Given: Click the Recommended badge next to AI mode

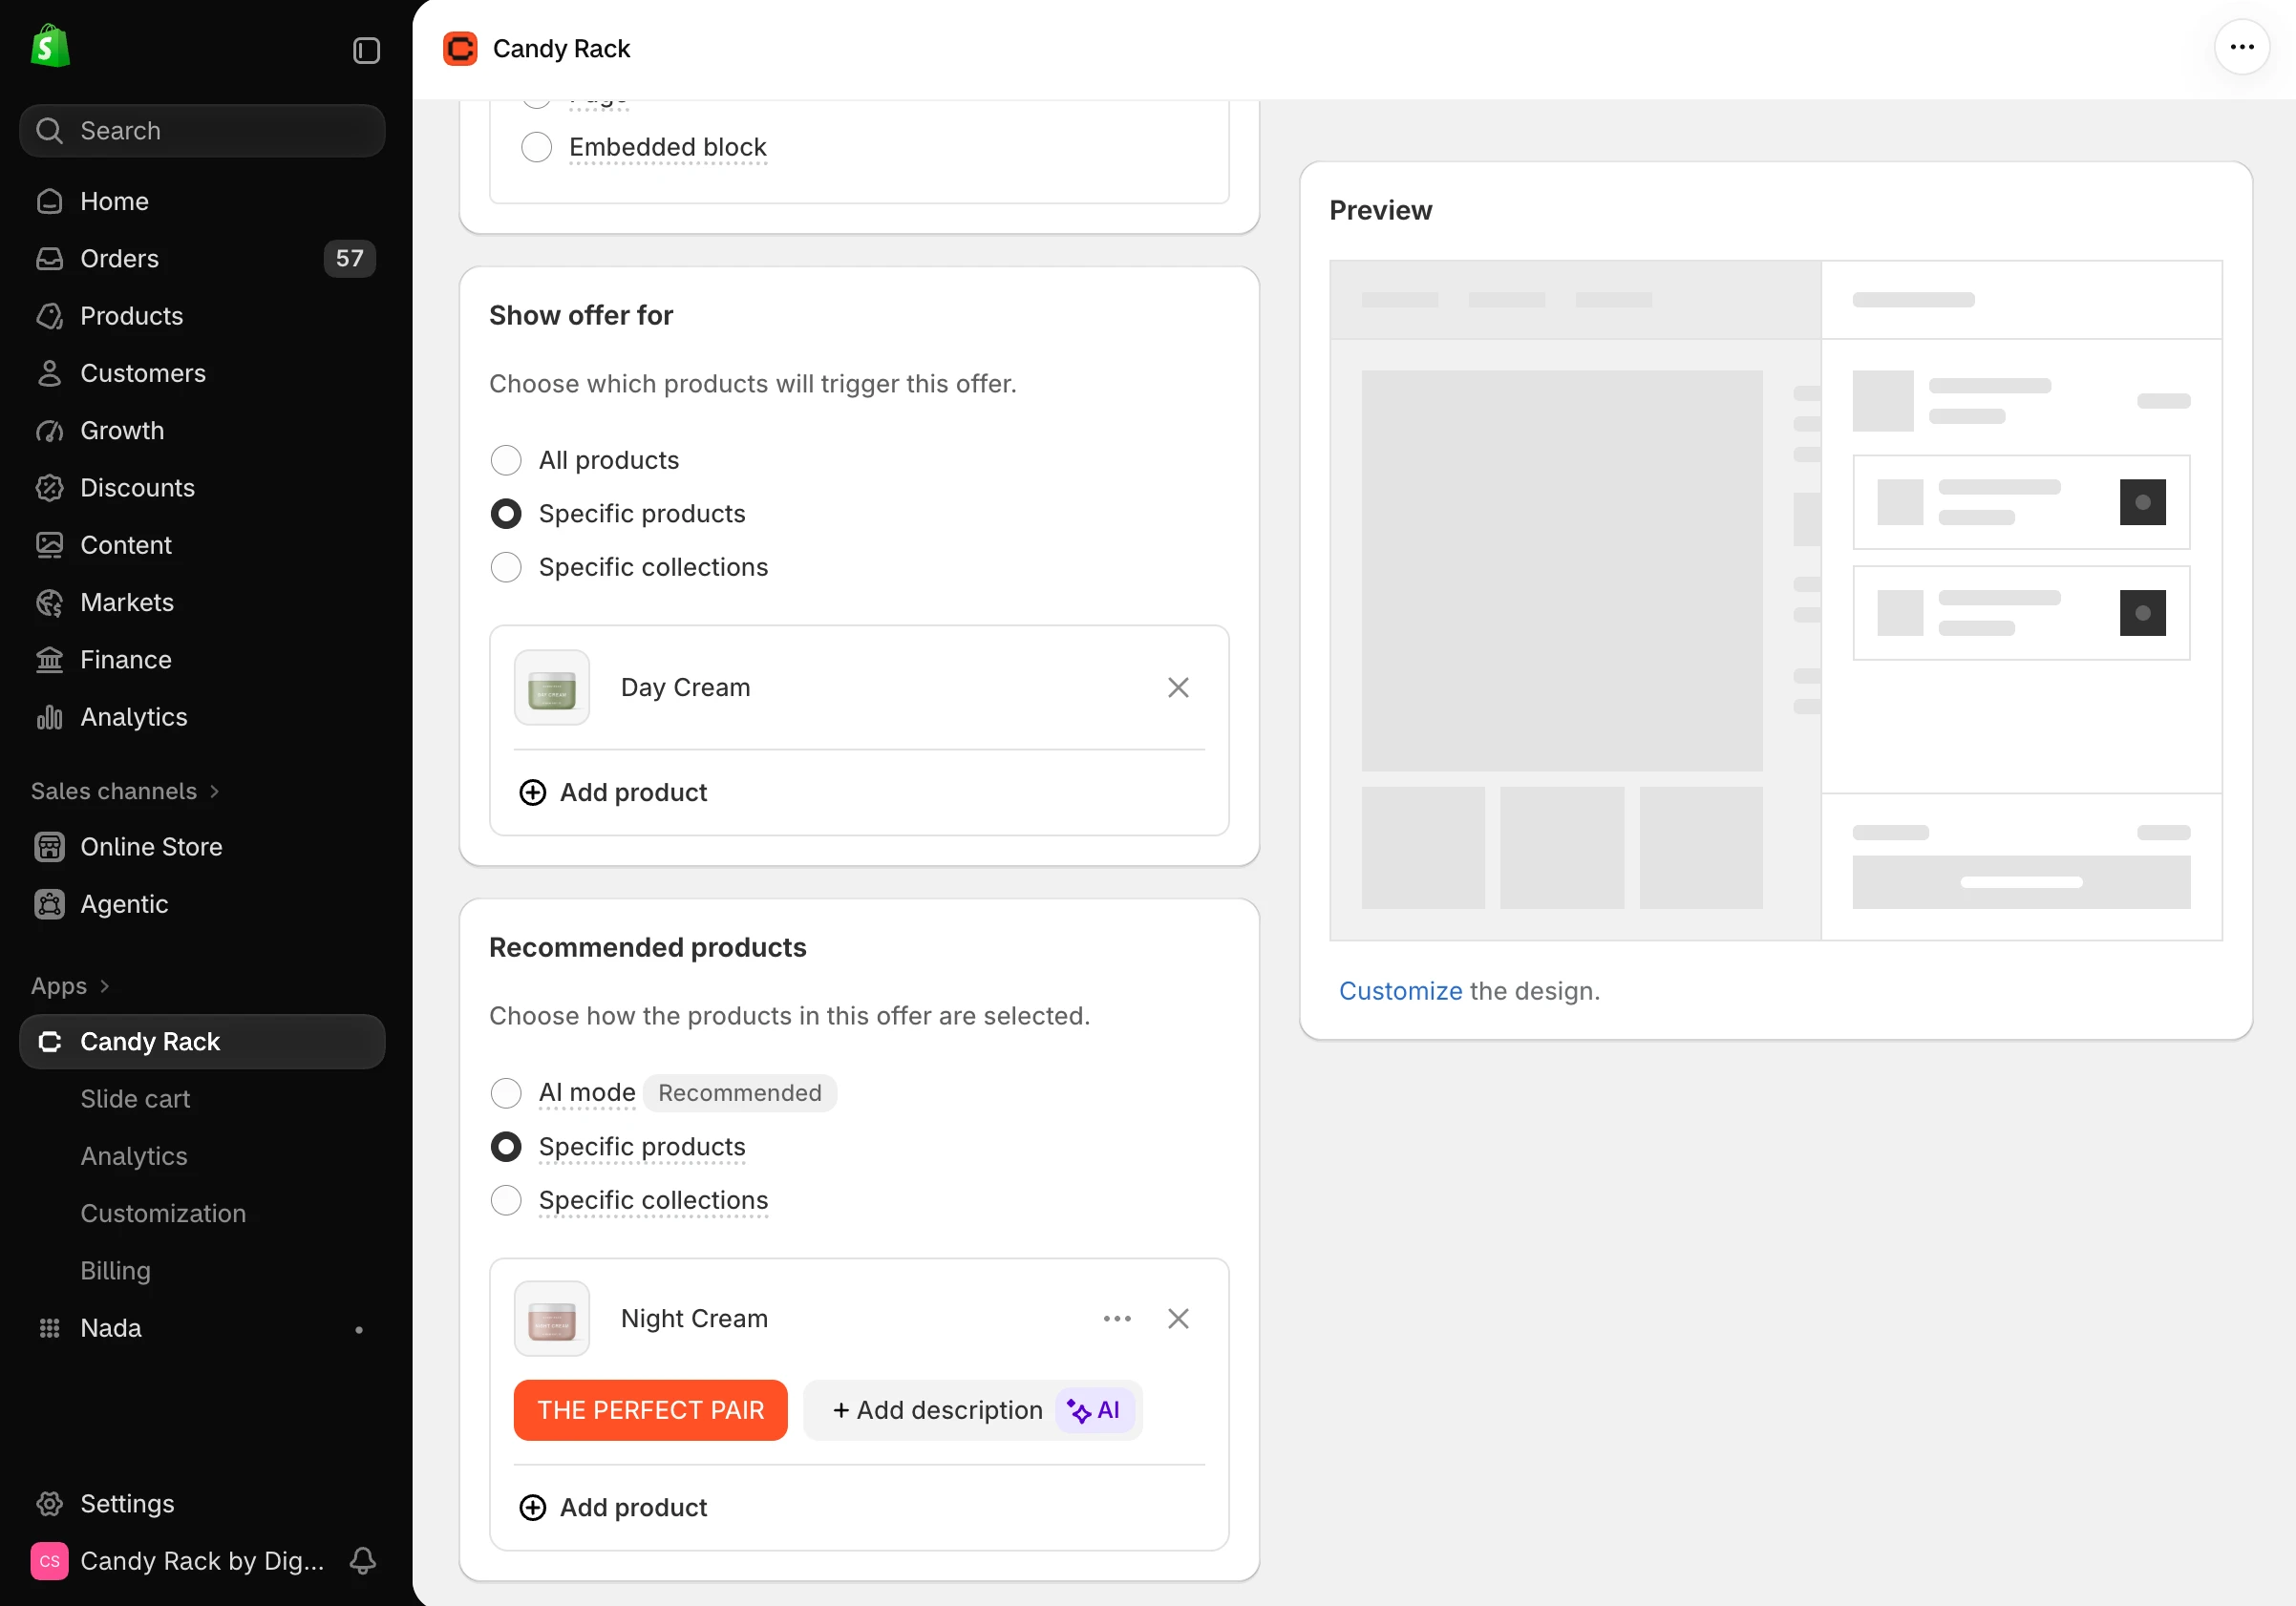Looking at the screenshot, I should pyautogui.click(x=739, y=1094).
